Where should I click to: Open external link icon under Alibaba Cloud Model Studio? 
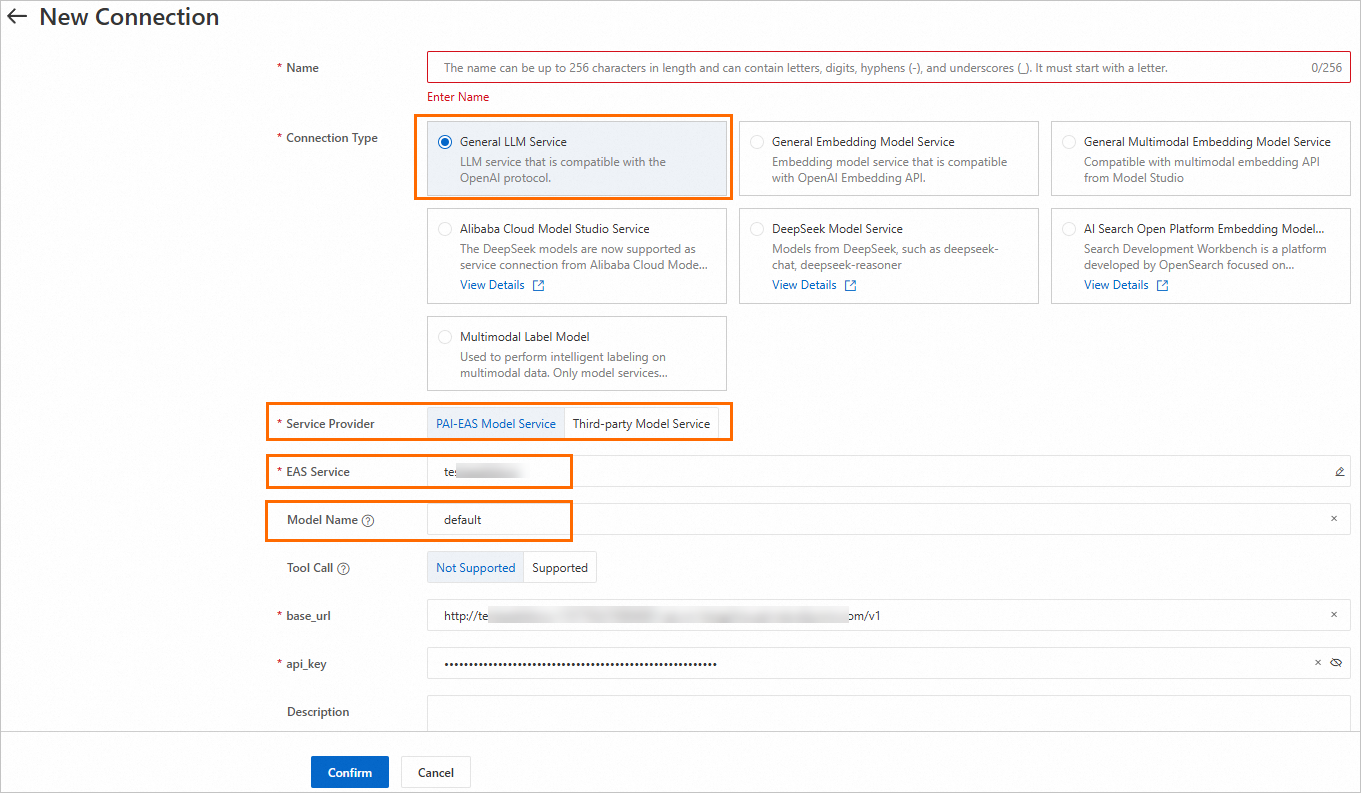(538, 286)
